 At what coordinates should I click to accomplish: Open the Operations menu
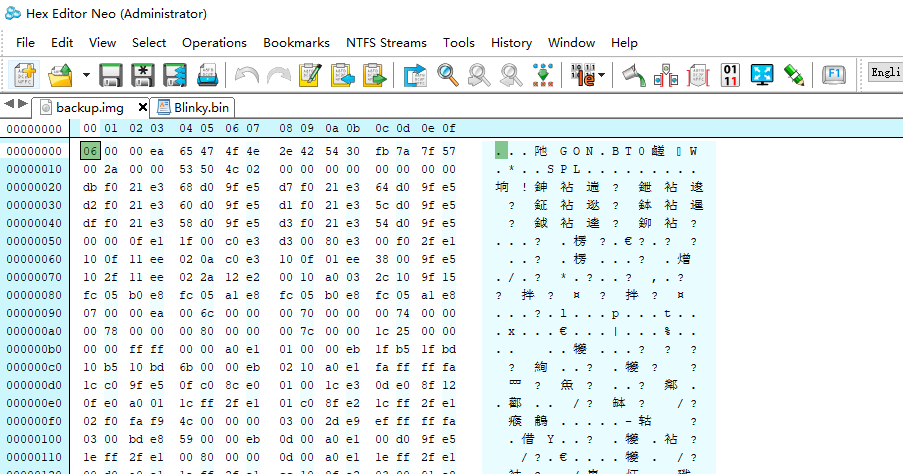[214, 43]
